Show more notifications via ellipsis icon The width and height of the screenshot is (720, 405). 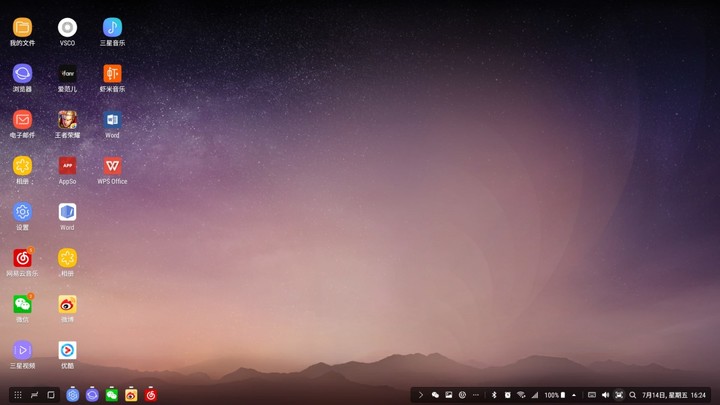[x=476, y=395]
